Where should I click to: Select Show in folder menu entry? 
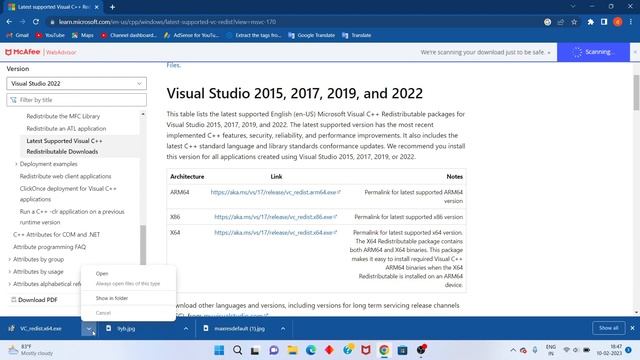(x=112, y=298)
